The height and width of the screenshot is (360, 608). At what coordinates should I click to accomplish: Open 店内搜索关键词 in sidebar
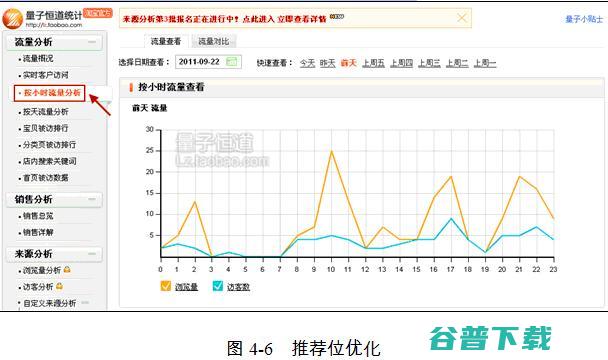tap(49, 161)
